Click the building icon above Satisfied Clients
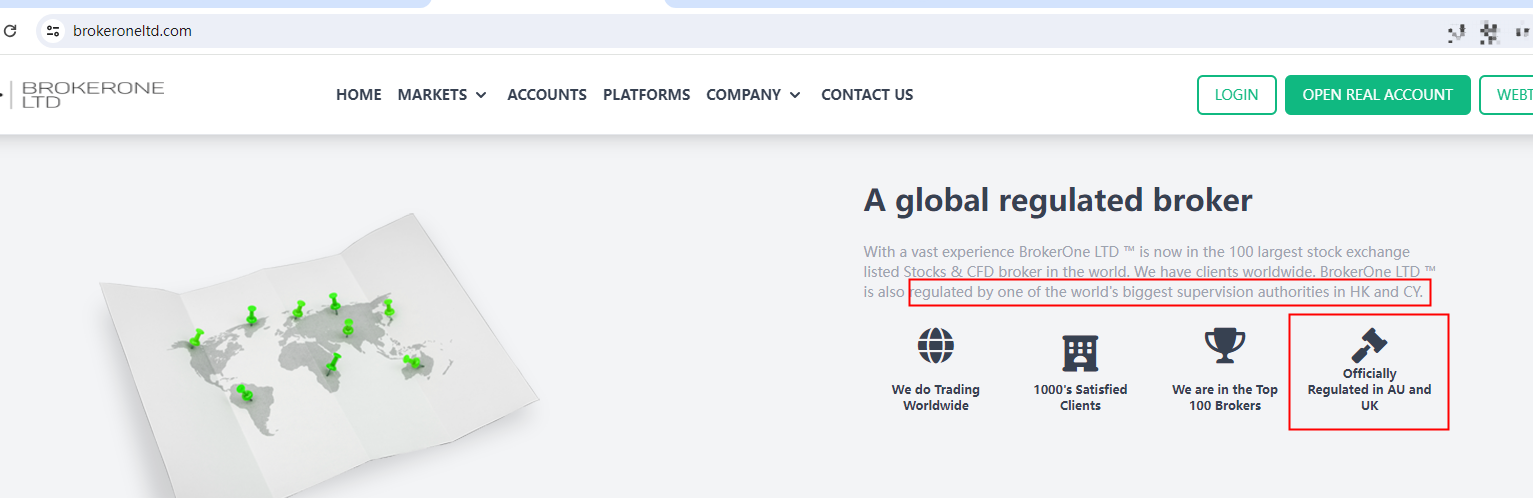1533x498 pixels. tap(1080, 353)
